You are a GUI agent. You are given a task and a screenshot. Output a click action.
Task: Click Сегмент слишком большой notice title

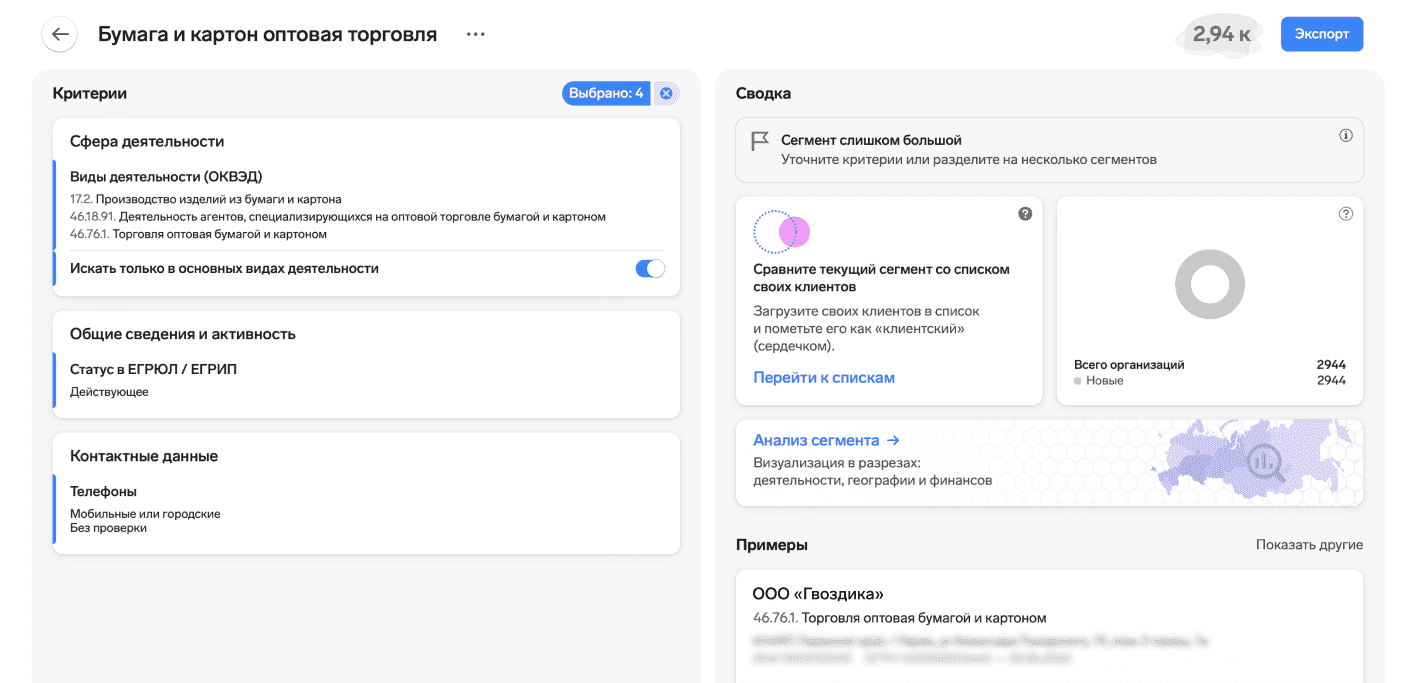pyautogui.click(x=871, y=140)
